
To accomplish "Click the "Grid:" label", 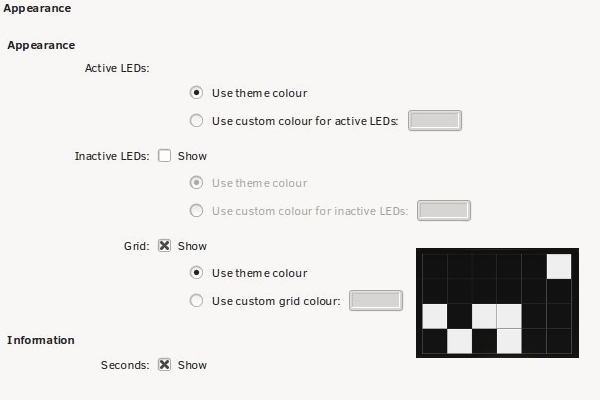I will coord(136,246).
